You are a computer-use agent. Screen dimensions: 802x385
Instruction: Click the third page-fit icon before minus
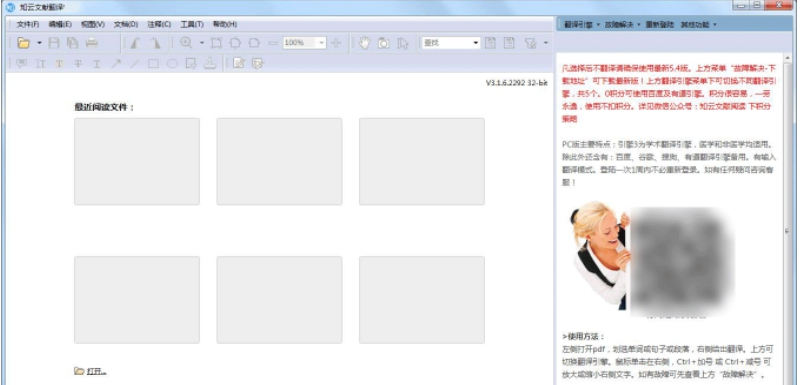(254, 43)
